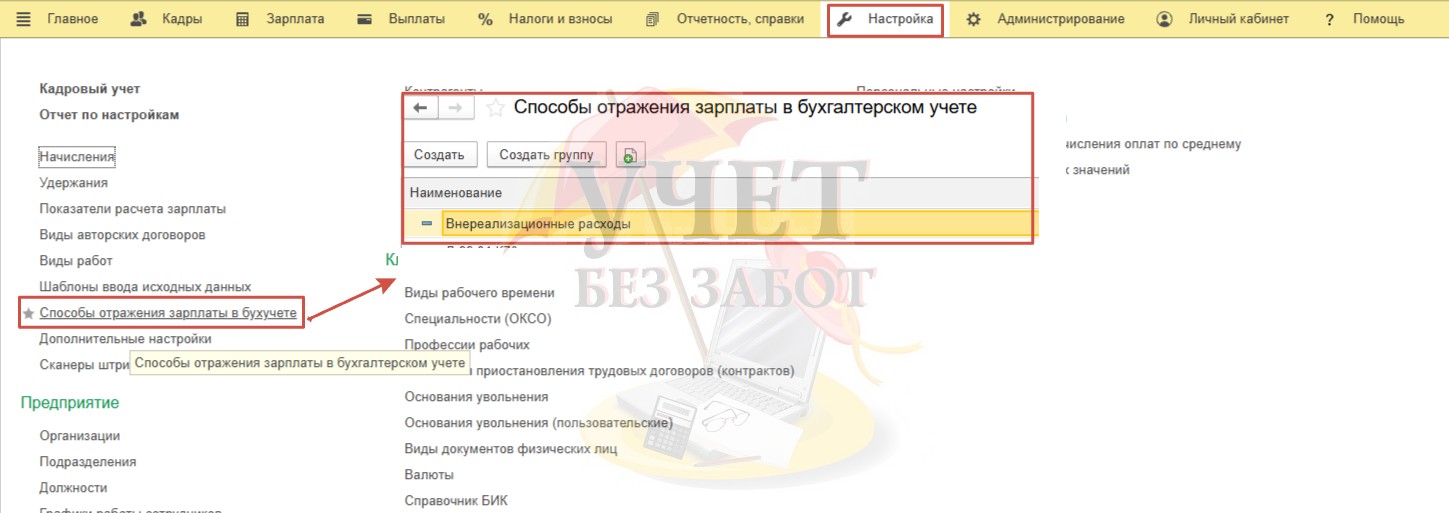Open the Организации link
1449x513 pixels.
tap(80, 435)
